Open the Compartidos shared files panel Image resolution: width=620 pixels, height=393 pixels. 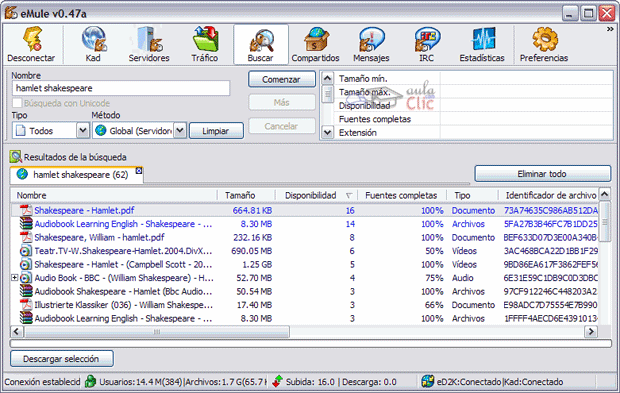click(316, 44)
